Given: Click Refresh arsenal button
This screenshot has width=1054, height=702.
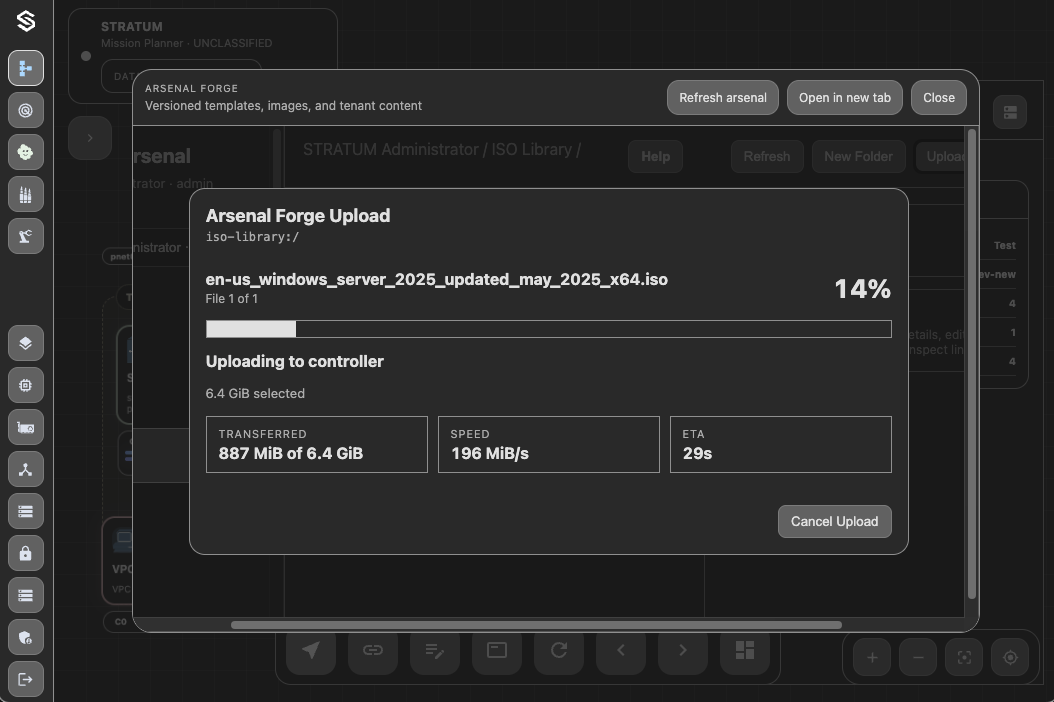Looking at the screenshot, I should pos(723,98).
